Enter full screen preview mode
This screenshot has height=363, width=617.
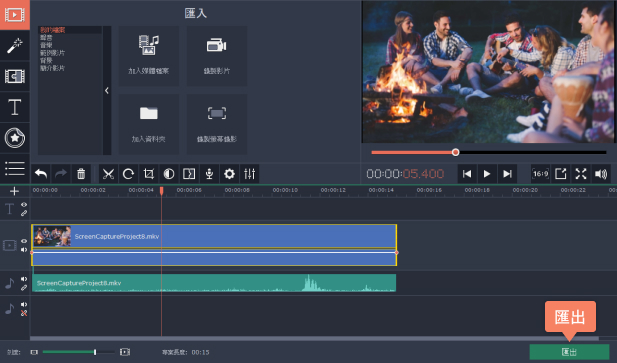(581, 174)
